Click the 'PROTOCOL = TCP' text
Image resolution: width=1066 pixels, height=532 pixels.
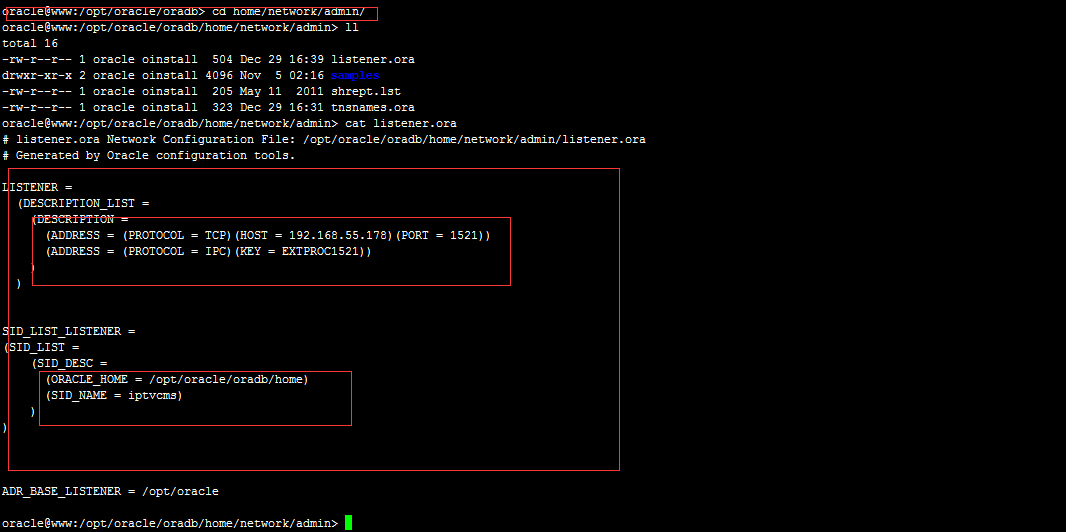coord(177,236)
